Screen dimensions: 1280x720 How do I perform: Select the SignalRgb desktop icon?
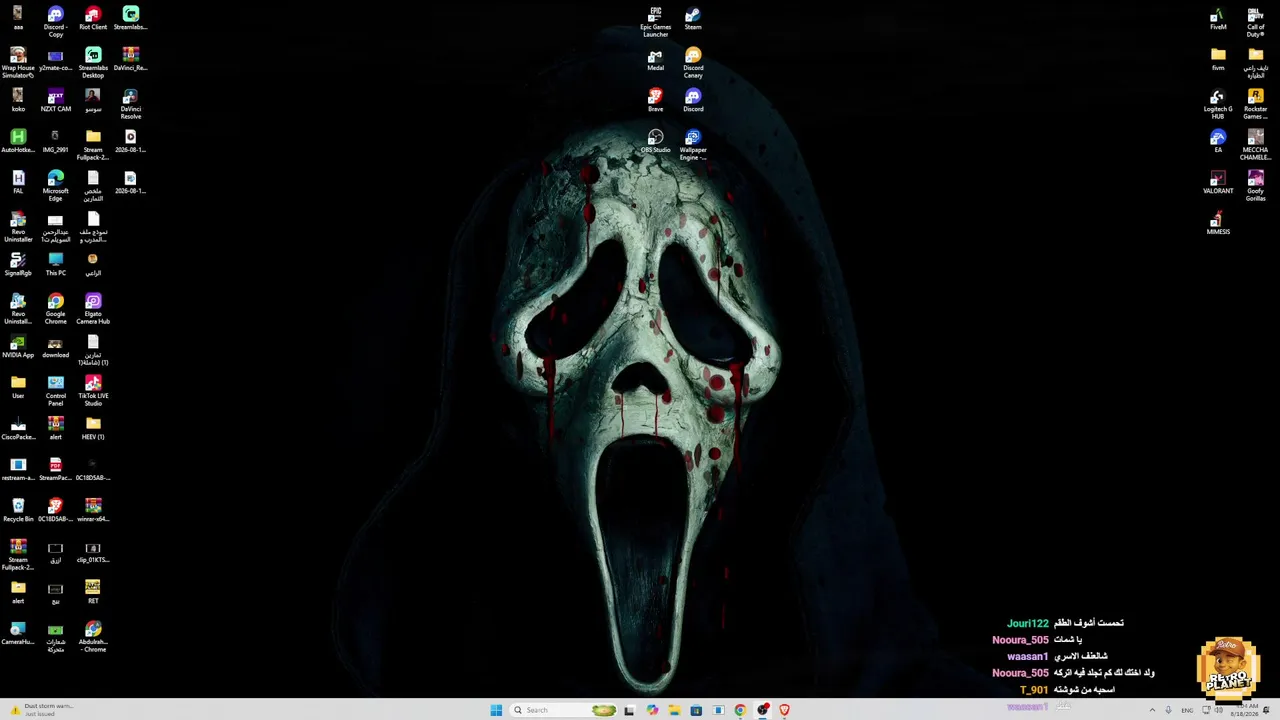18,264
